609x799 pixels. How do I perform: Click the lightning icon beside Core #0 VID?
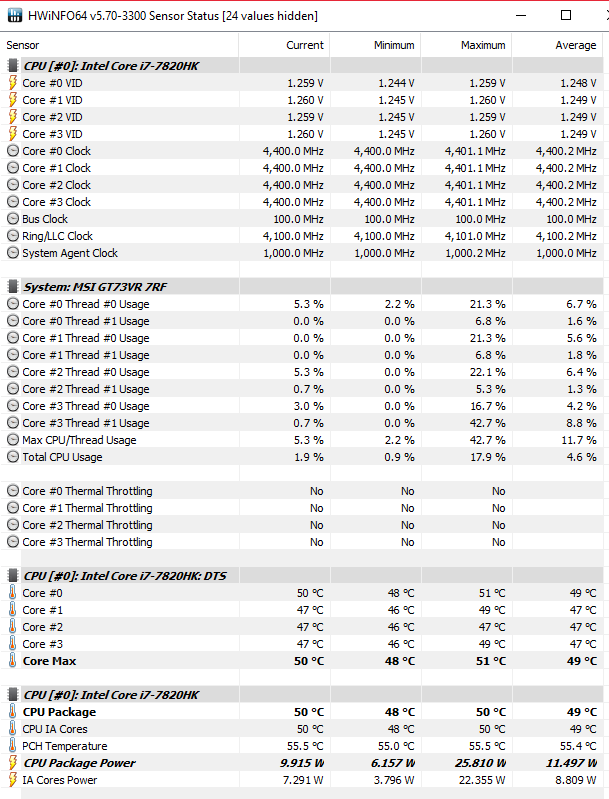tap(13, 83)
